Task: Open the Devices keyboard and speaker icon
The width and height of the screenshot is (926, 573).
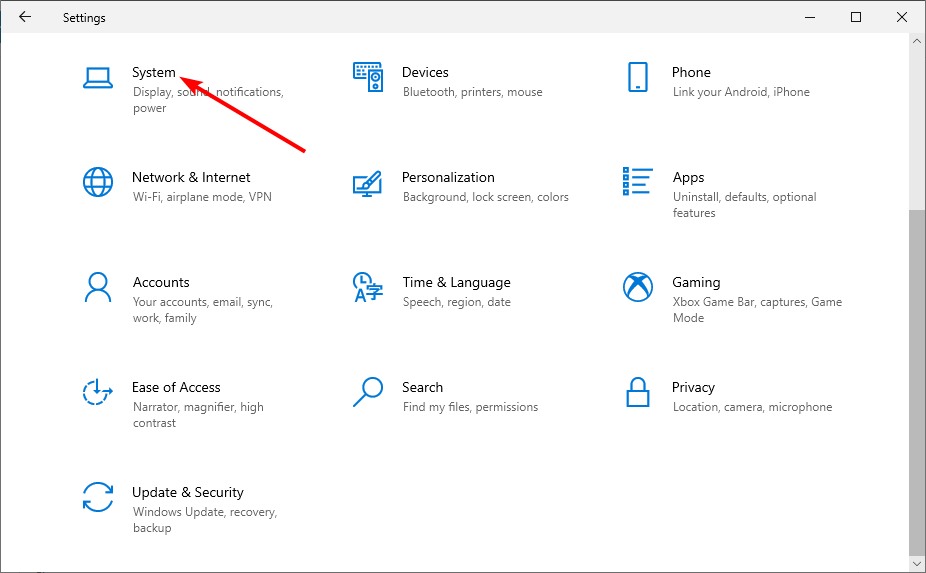Action: point(368,78)
